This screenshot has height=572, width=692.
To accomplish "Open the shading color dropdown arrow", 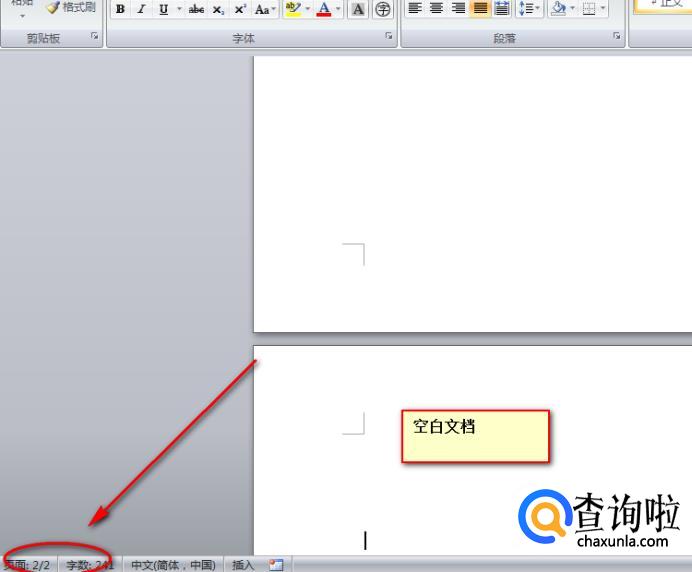I will (572, 8).
